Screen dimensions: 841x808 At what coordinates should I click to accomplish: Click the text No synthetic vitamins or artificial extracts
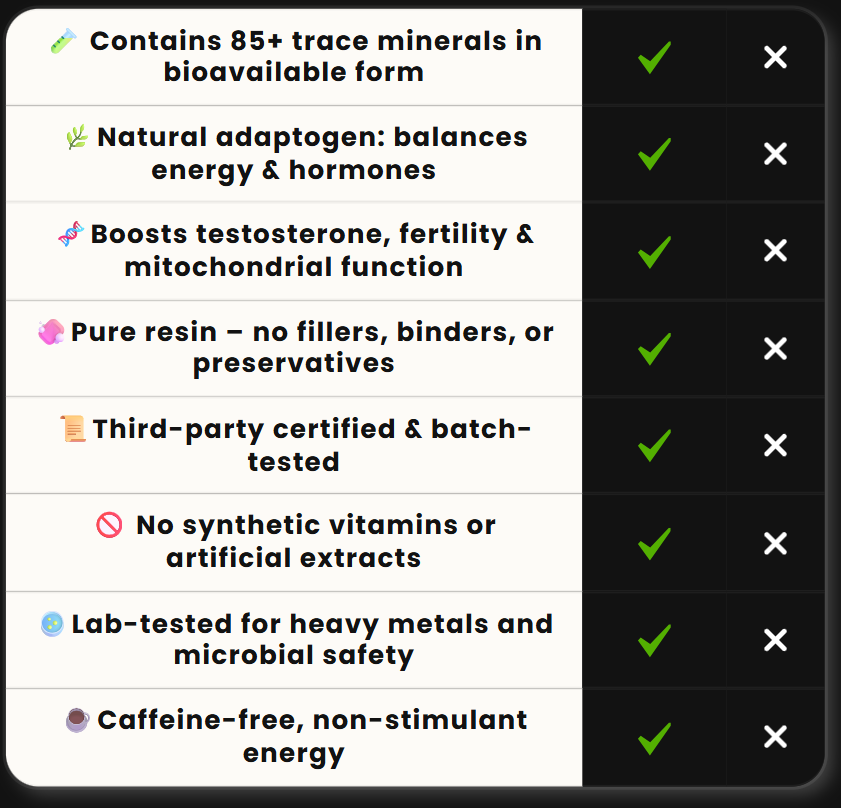[x=316, y=541]
